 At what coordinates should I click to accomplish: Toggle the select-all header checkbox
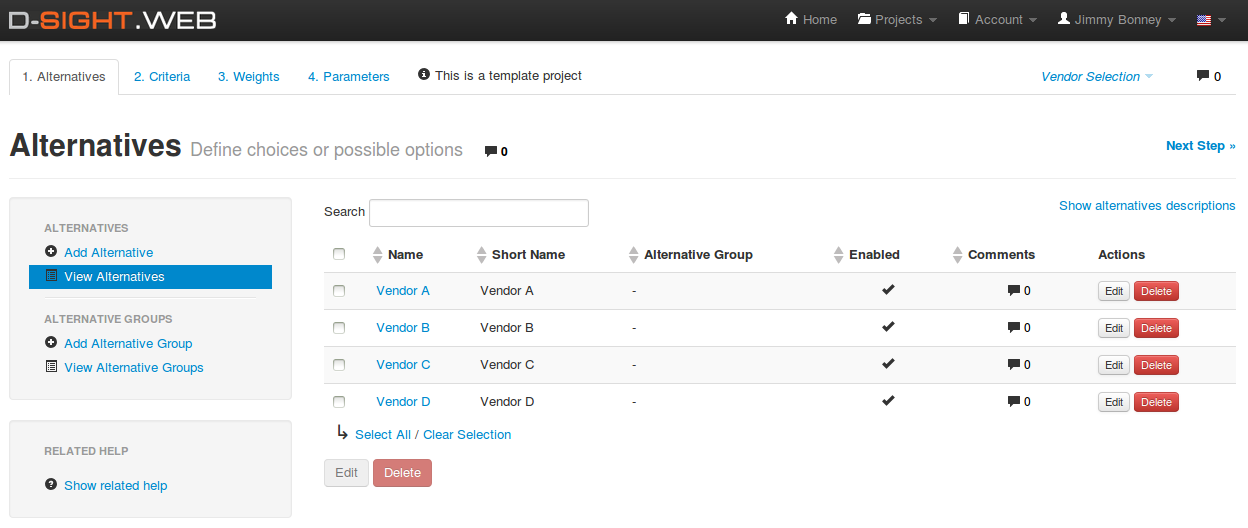click(339, 255)
